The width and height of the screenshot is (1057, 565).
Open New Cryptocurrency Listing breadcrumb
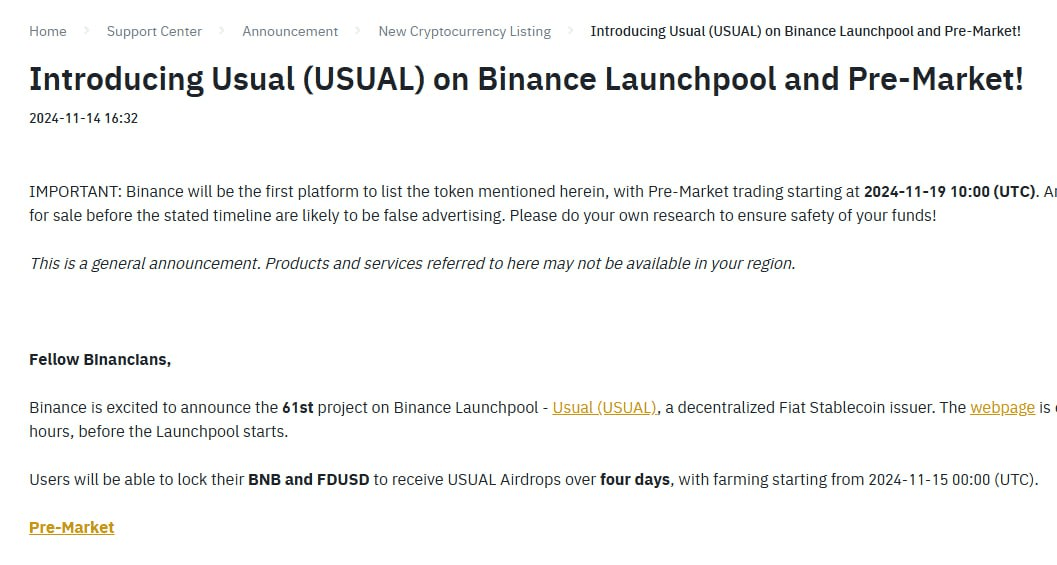(464, 31)
